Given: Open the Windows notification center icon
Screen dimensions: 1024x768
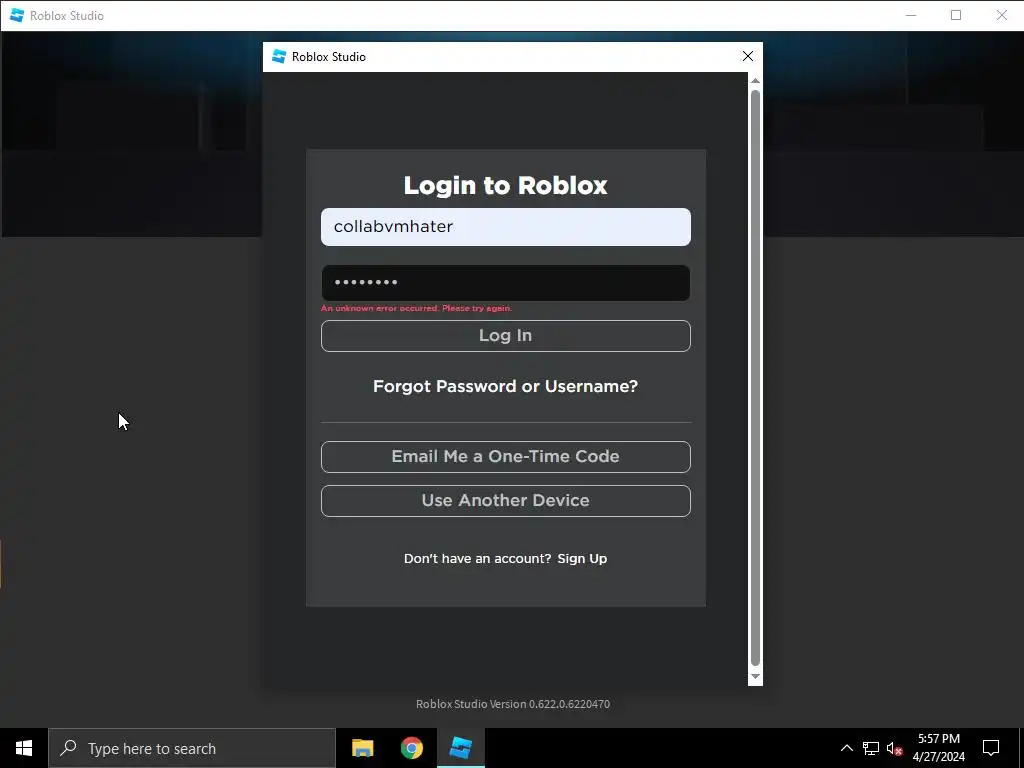Looking at the screenshot, I should 991,748.
